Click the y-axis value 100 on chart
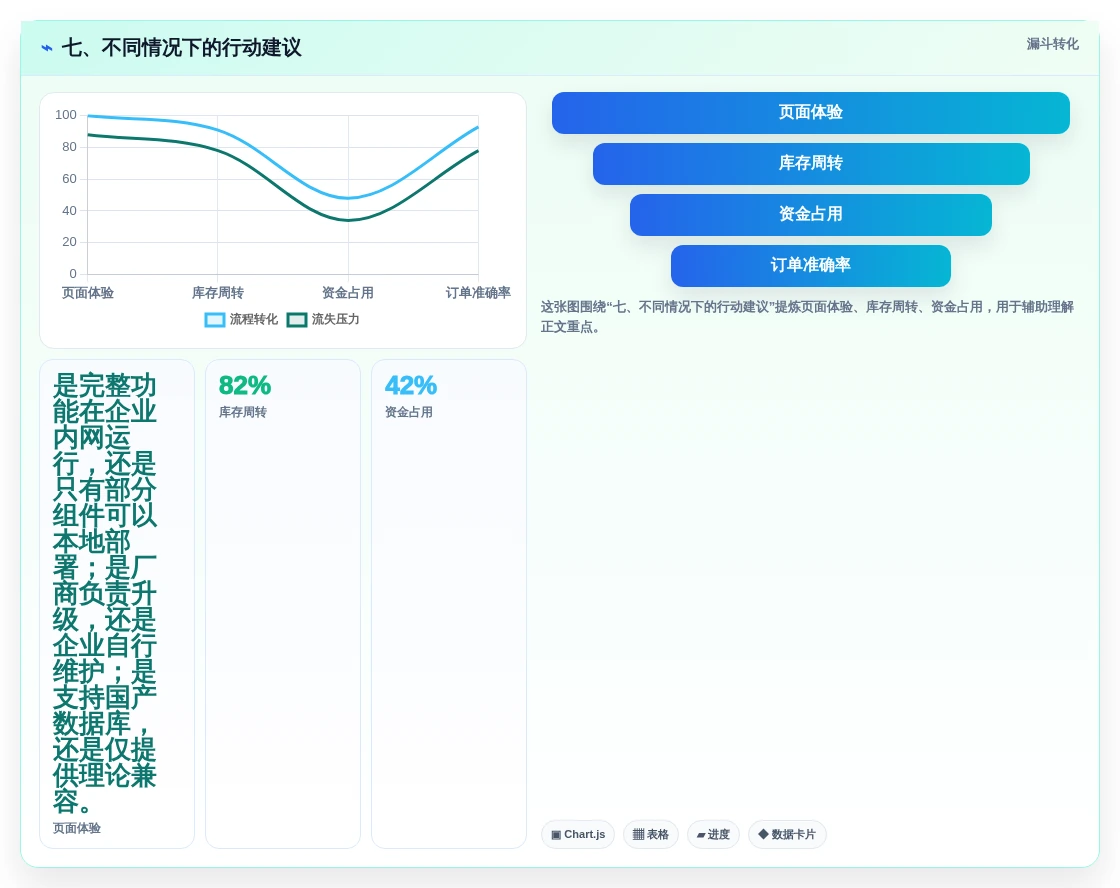This screenshot has height=888, width=1120. tap(66, 115)
